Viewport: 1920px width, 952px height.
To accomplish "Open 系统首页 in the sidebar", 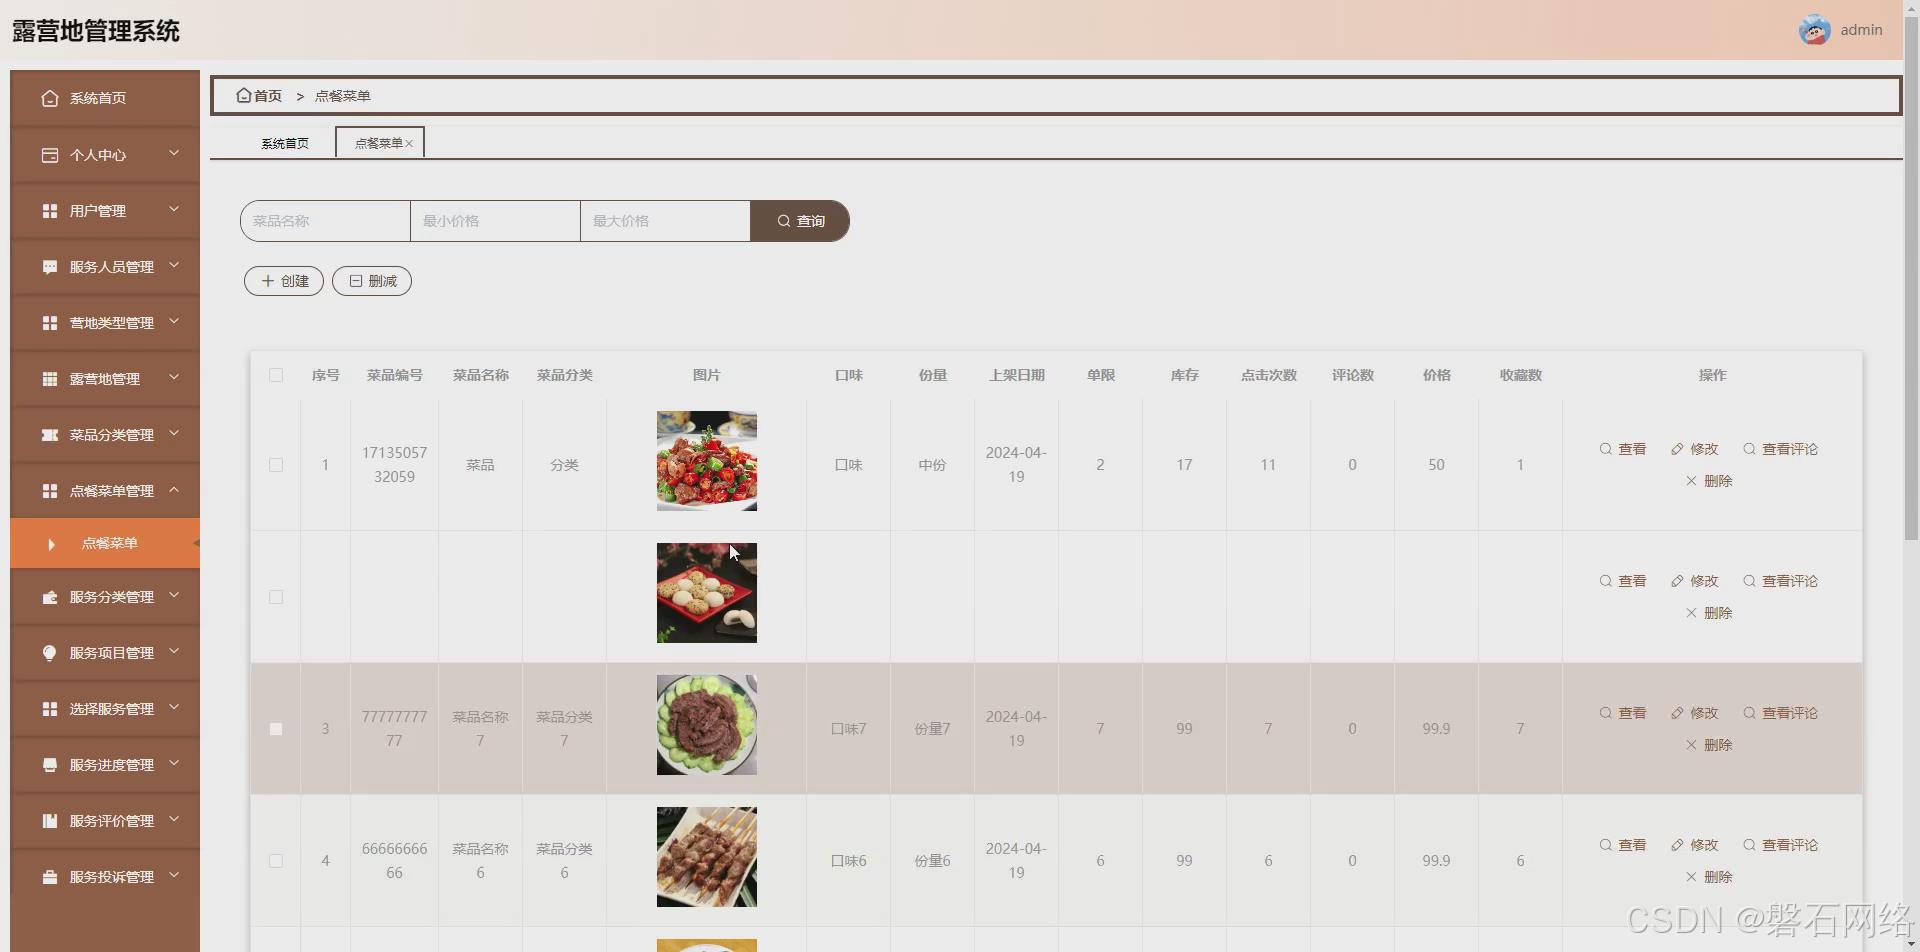I will click(105, 98).
